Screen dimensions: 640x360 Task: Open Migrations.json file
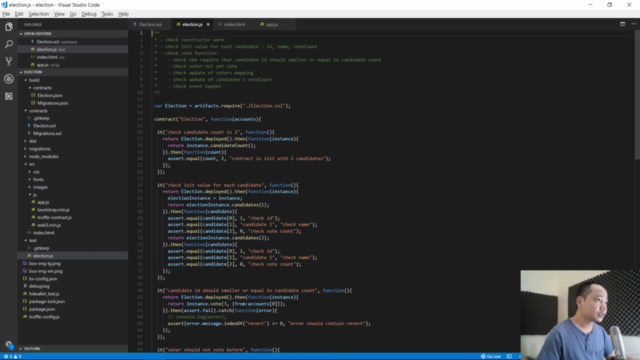point(73,103)
